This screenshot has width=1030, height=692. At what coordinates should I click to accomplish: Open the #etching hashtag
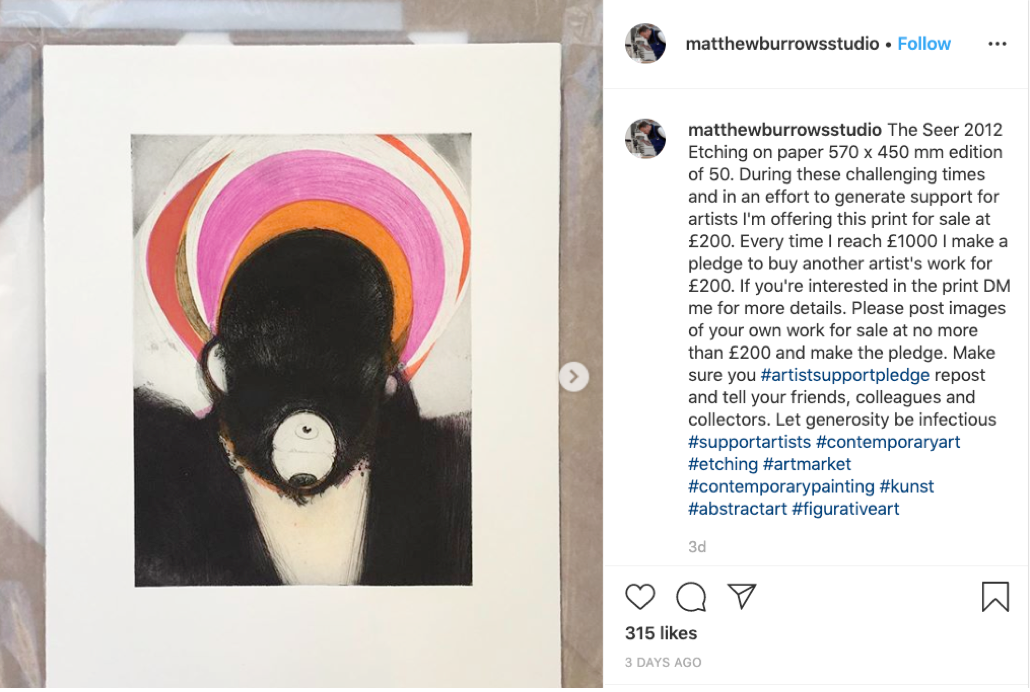(723, 464)
